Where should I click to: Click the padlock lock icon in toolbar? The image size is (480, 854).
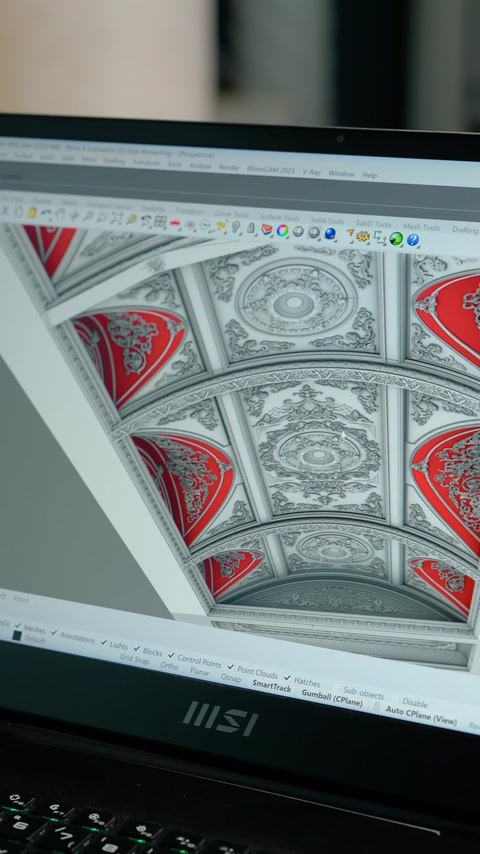point(251,228)
